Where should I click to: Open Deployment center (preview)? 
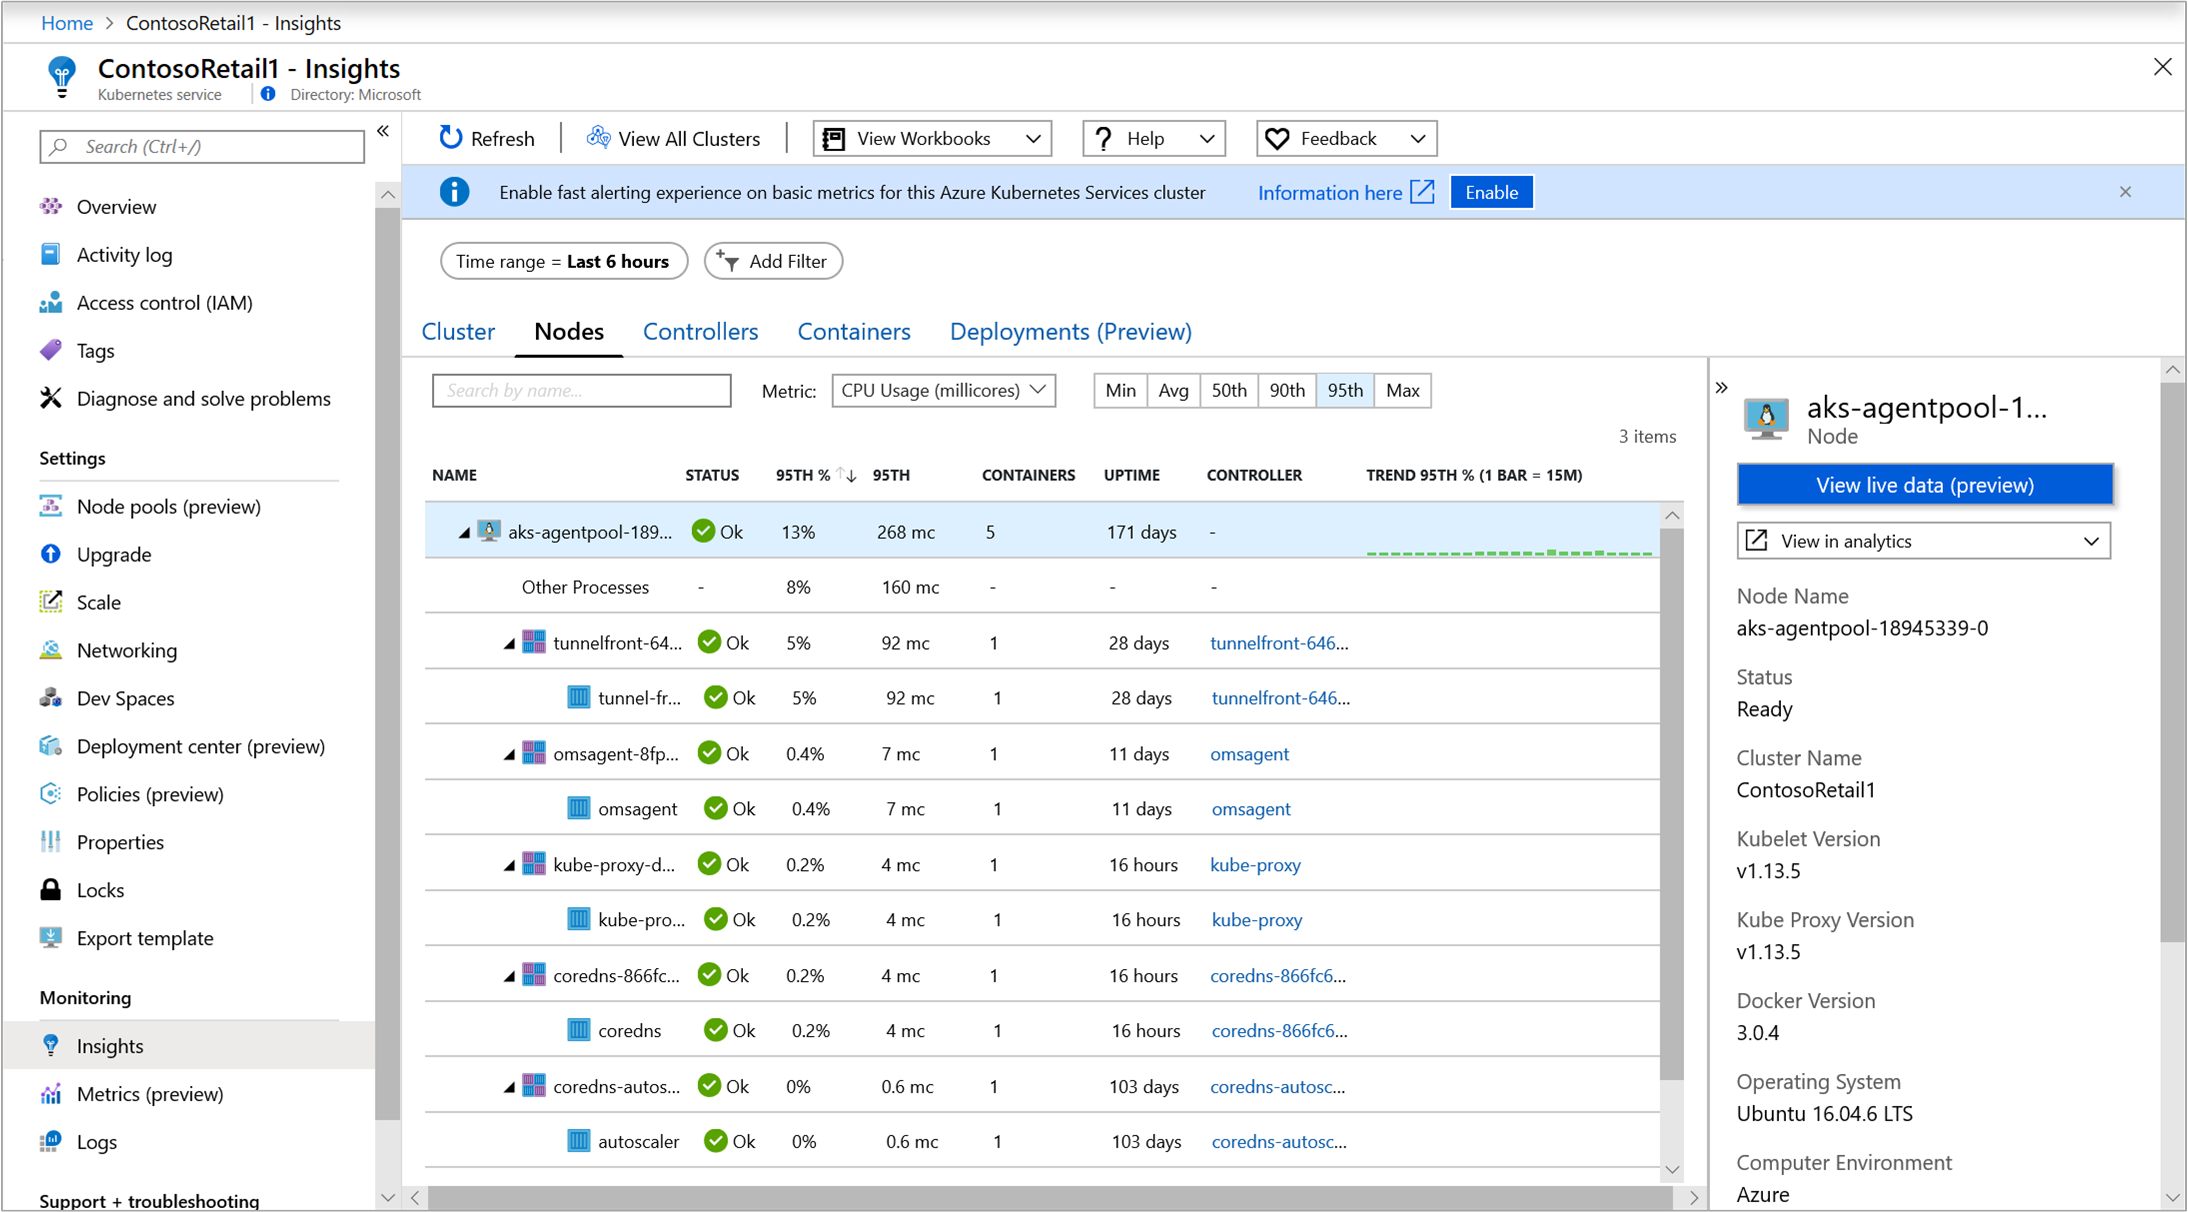tap(200, 746)
